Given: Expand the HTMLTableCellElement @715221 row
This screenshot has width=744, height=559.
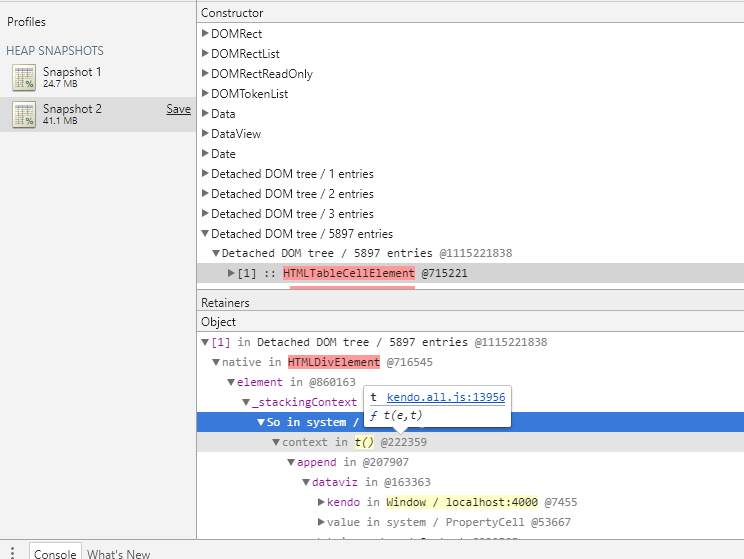Looking at the screenshot, I should coord(231,273).
